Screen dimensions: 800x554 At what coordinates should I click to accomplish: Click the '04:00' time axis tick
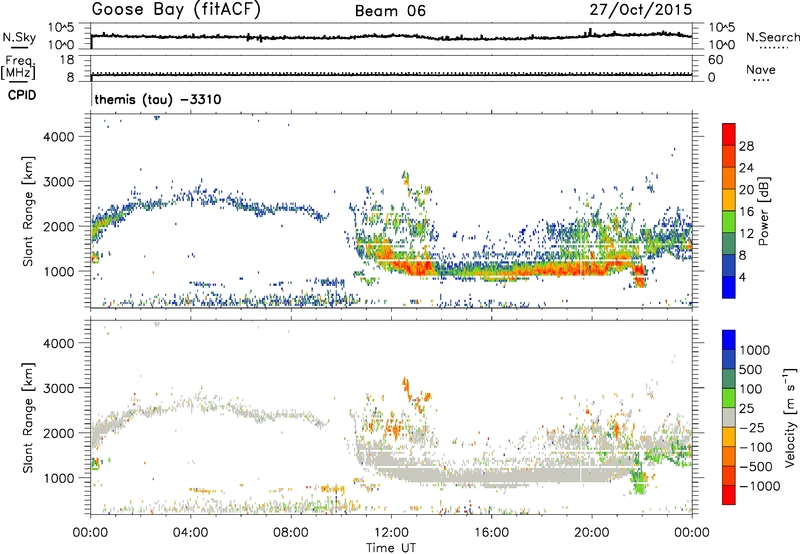[190, 533]
